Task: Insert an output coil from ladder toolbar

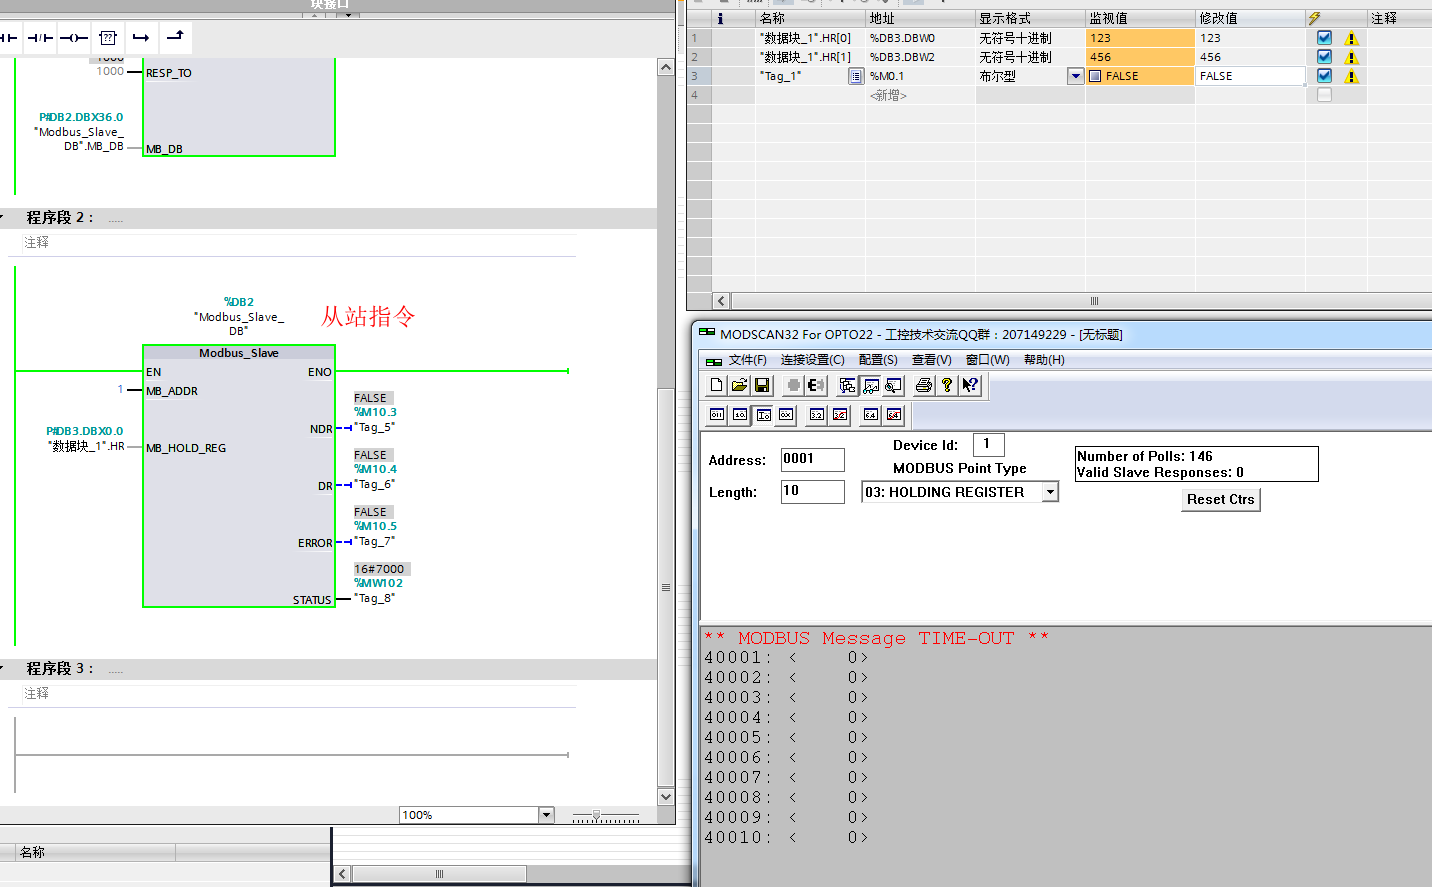Action: (x=74, y=38)
